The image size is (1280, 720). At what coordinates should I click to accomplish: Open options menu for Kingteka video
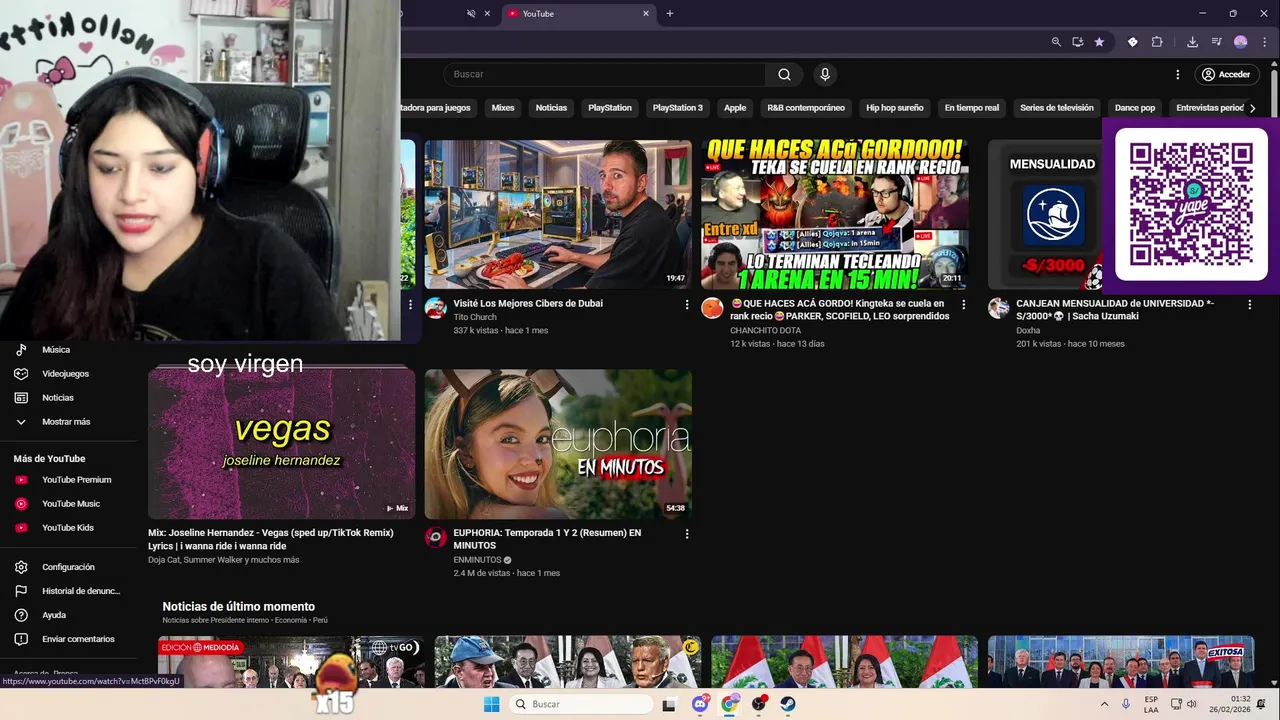coord(964,304)
